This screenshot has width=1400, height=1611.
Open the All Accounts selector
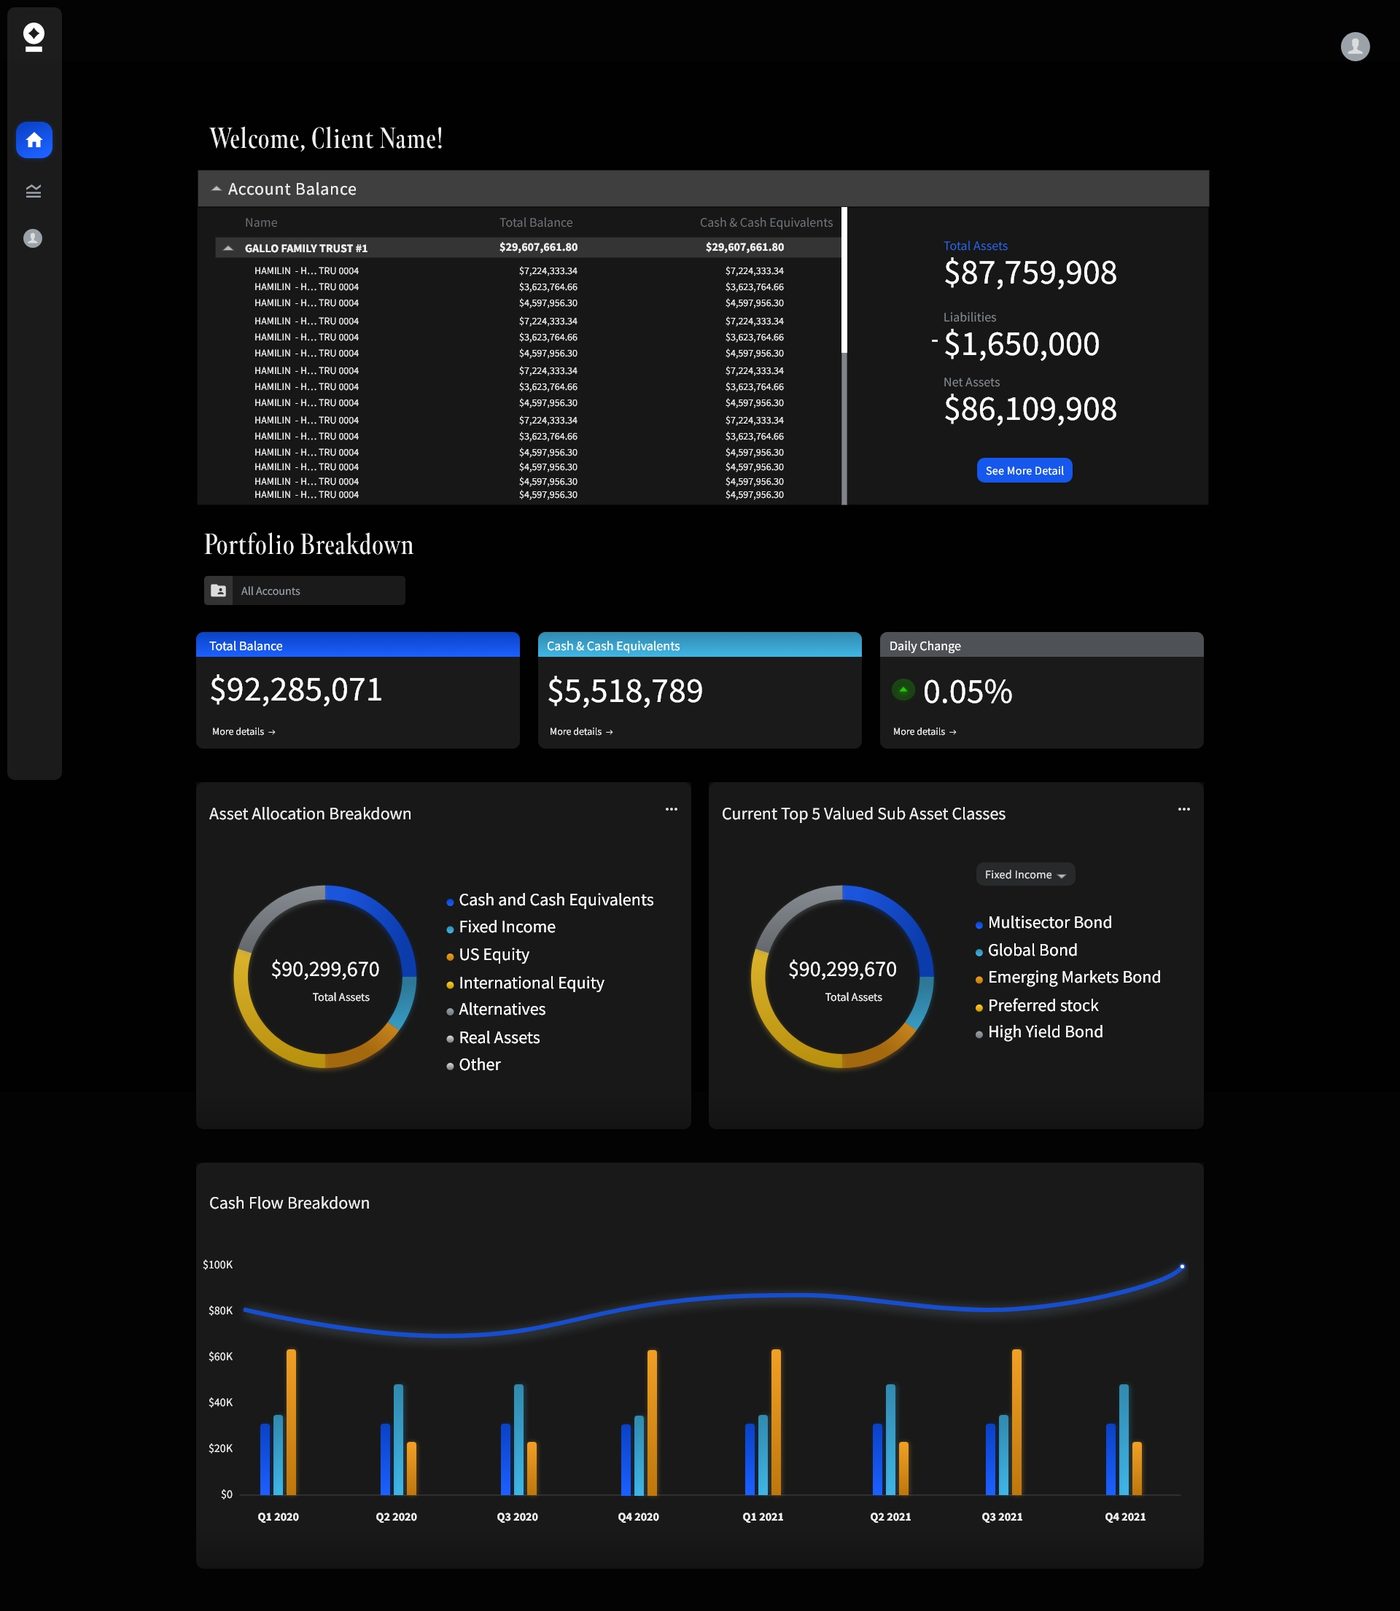click(305, 591)
